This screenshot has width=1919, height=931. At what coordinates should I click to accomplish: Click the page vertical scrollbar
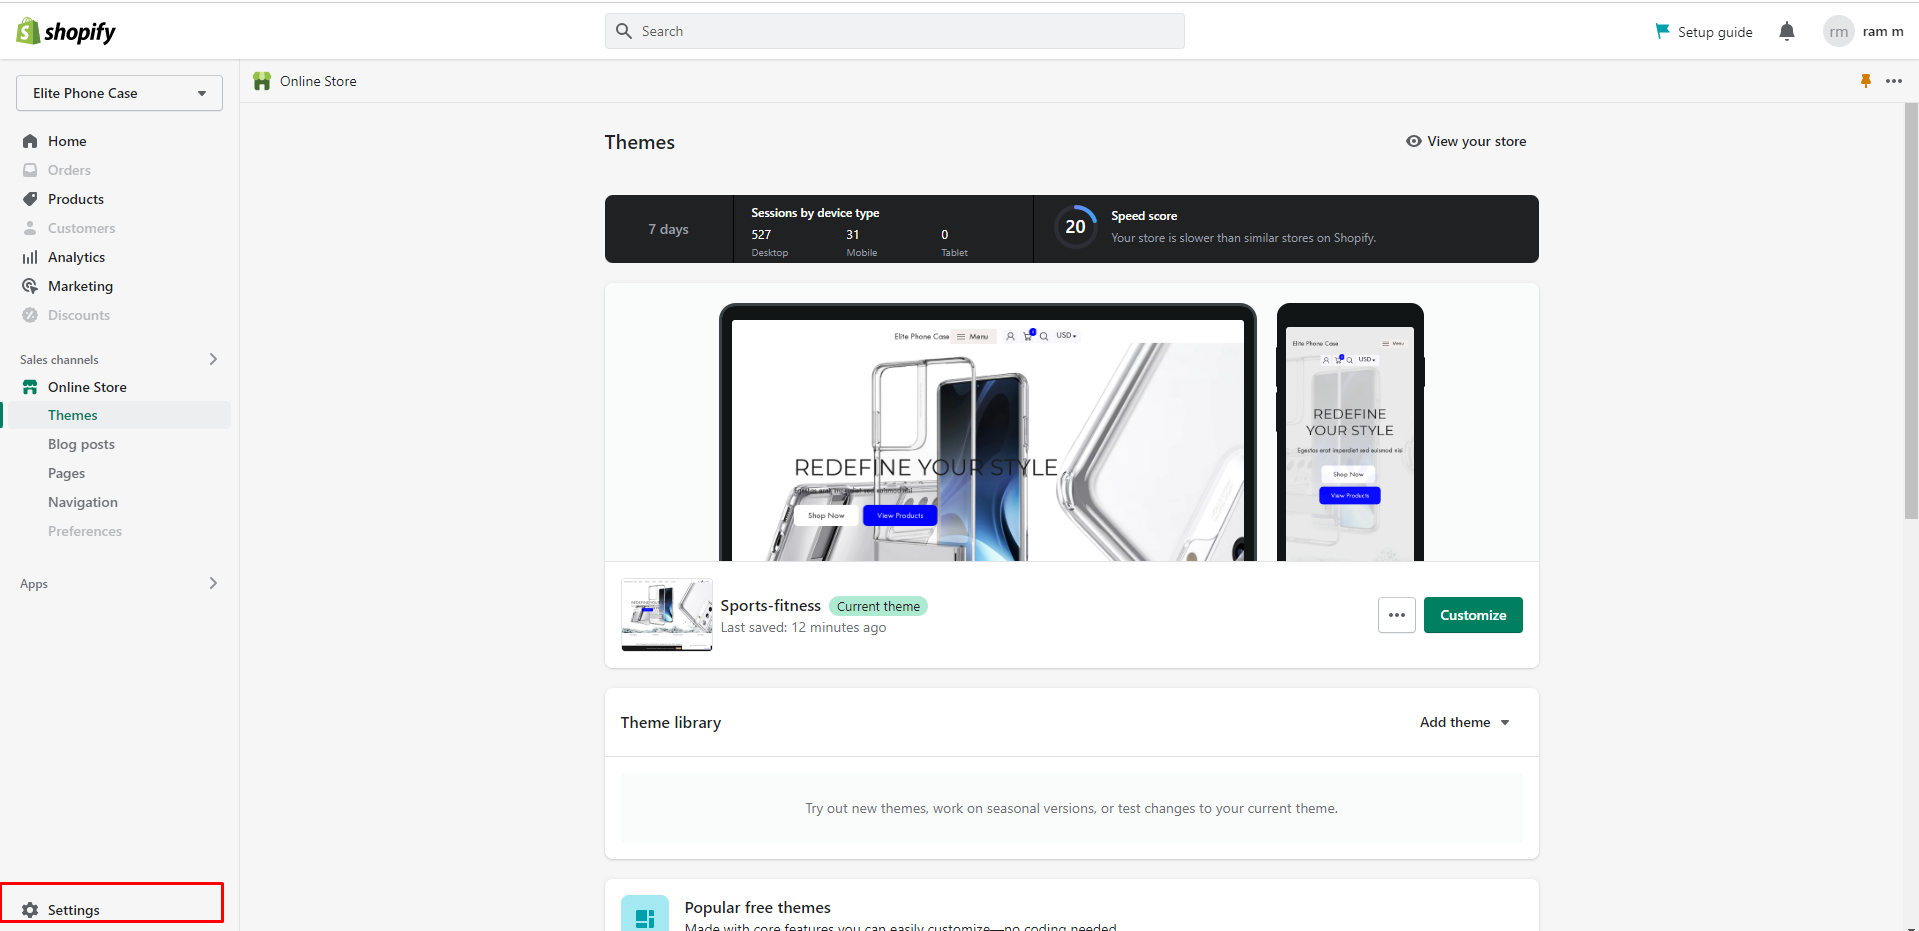point(1911,310)
